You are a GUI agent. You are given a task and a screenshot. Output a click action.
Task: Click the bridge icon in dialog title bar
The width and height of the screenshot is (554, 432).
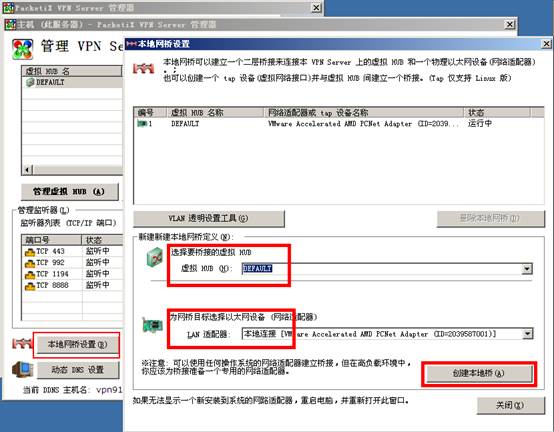(x=131, y=44)
